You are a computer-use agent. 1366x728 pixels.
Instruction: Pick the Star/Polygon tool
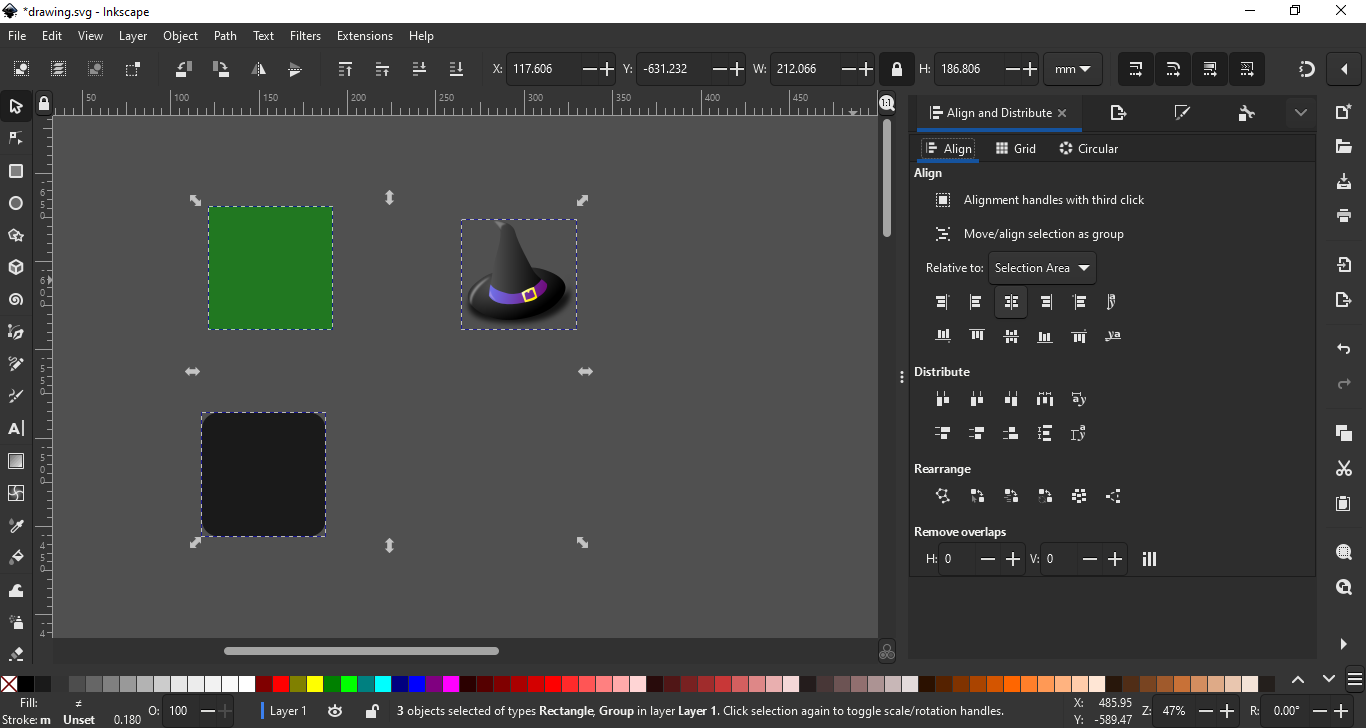(x=16, y=236)
